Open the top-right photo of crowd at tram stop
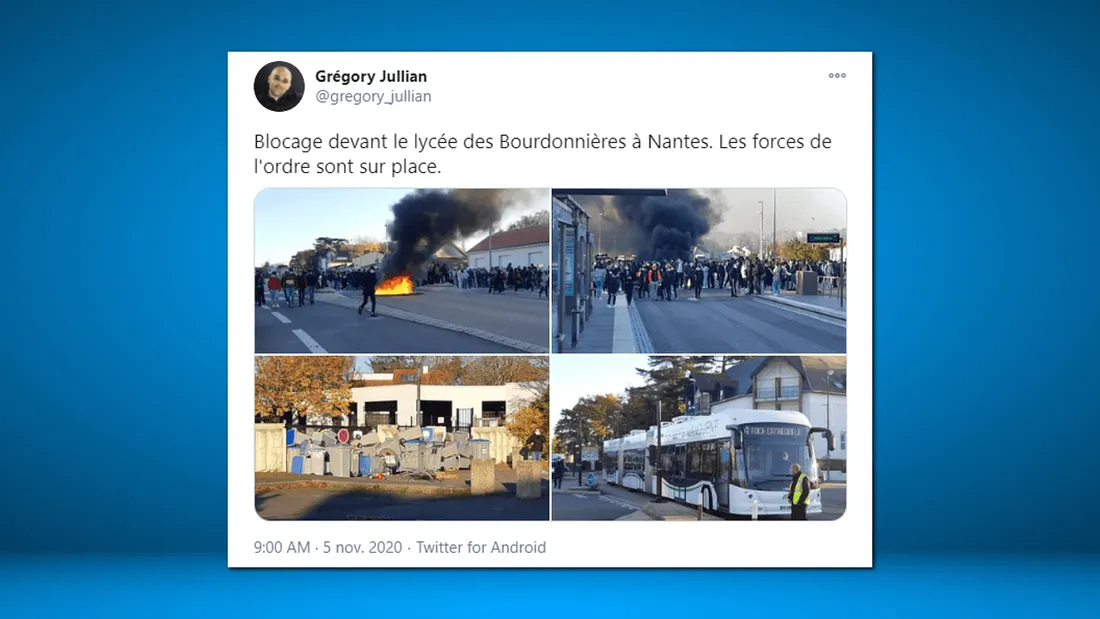The image size is (1100, 619). 699,270
